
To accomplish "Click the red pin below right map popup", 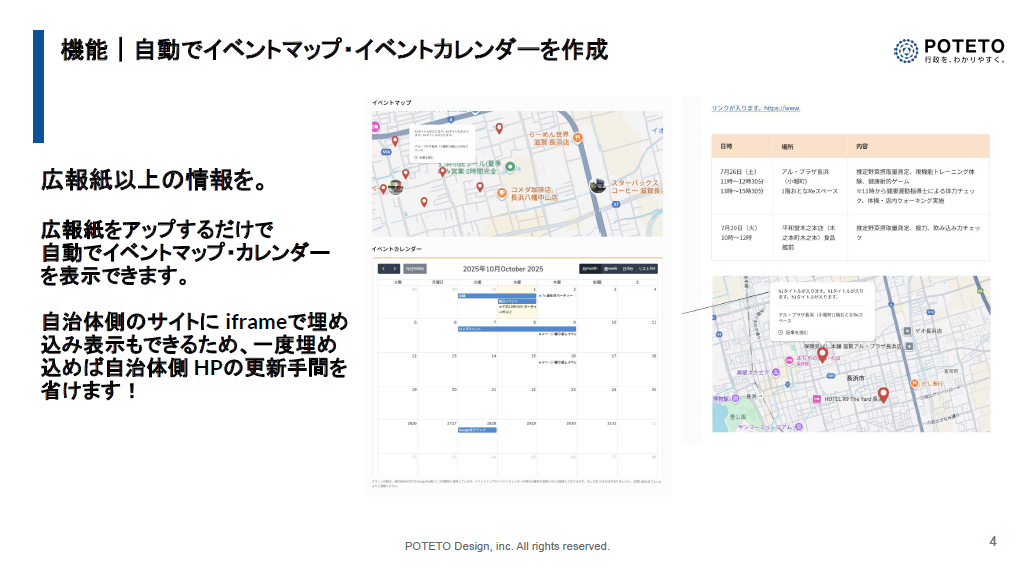I will [x=822, y=355].
